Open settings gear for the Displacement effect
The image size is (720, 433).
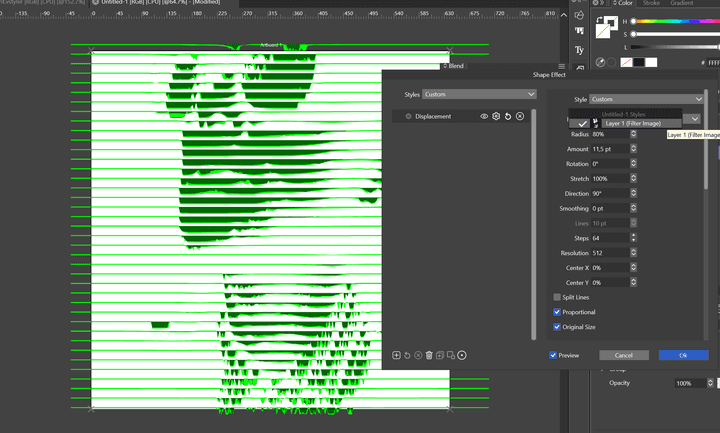496,117
